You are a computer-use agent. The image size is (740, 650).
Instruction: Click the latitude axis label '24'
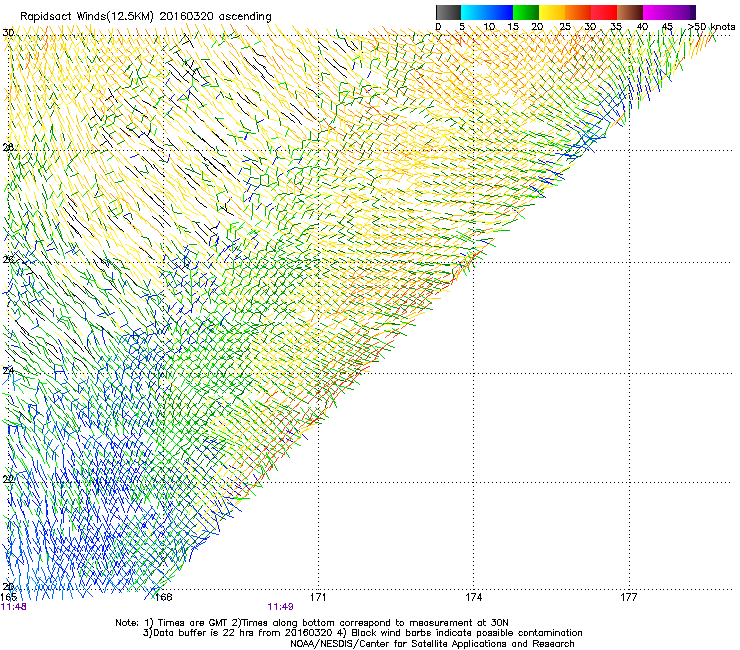[8, 371]
